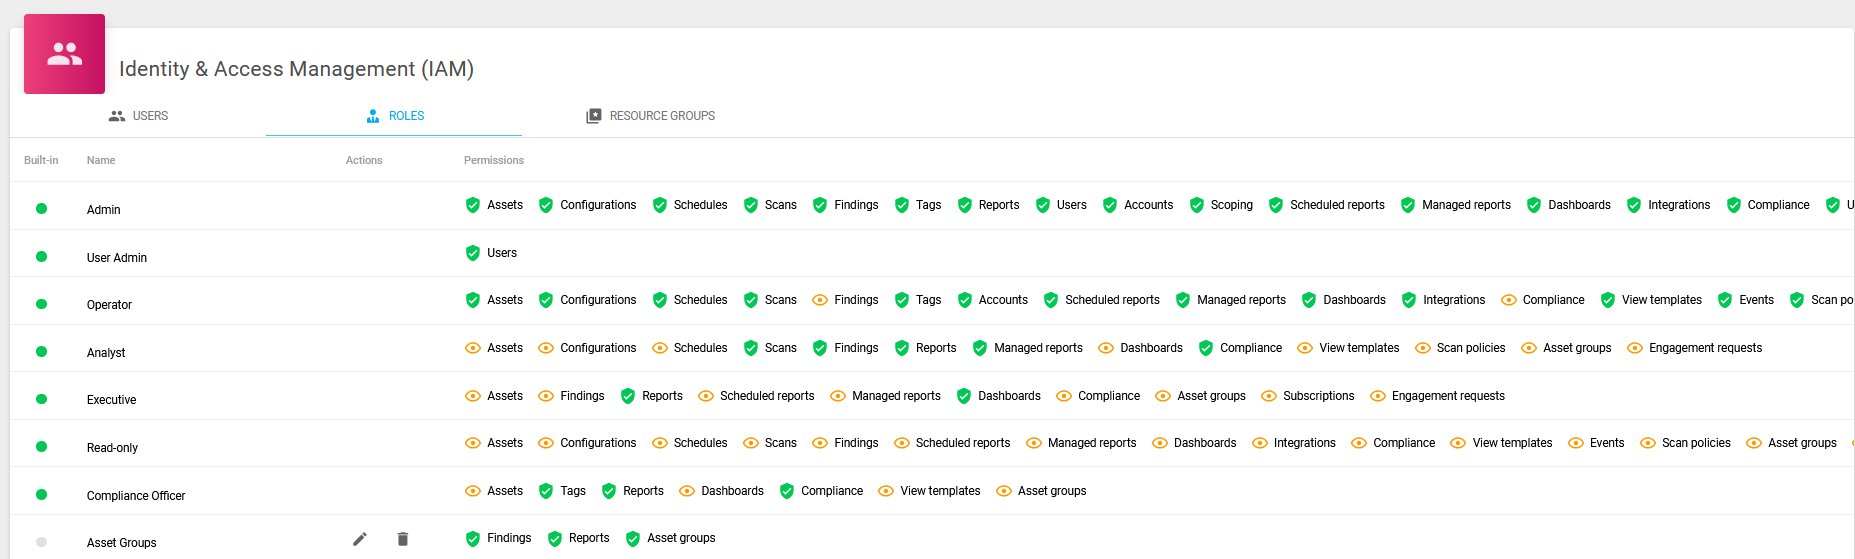Click the Asset Groups grey built-in dot

click(x=41, y=542)
